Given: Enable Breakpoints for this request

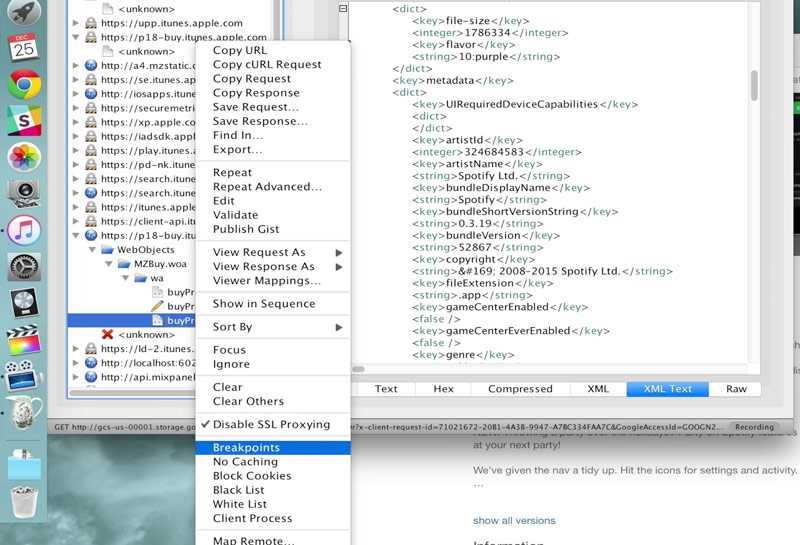Looking at the screenshot, I should (x=272, y=448).
